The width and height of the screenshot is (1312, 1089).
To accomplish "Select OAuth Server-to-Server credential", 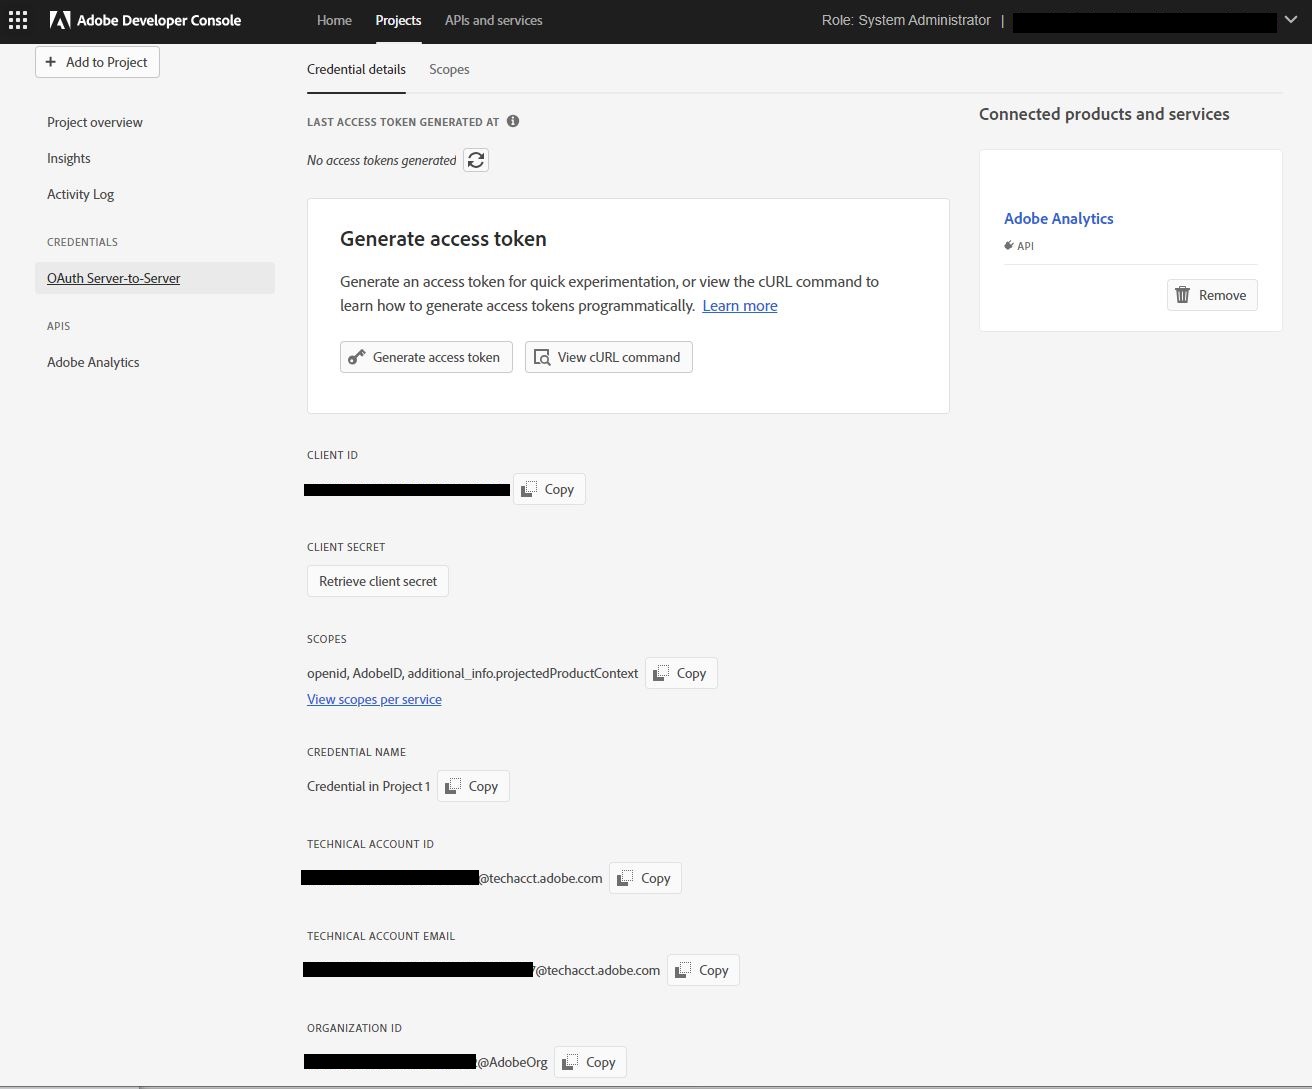I will (155, 278).
